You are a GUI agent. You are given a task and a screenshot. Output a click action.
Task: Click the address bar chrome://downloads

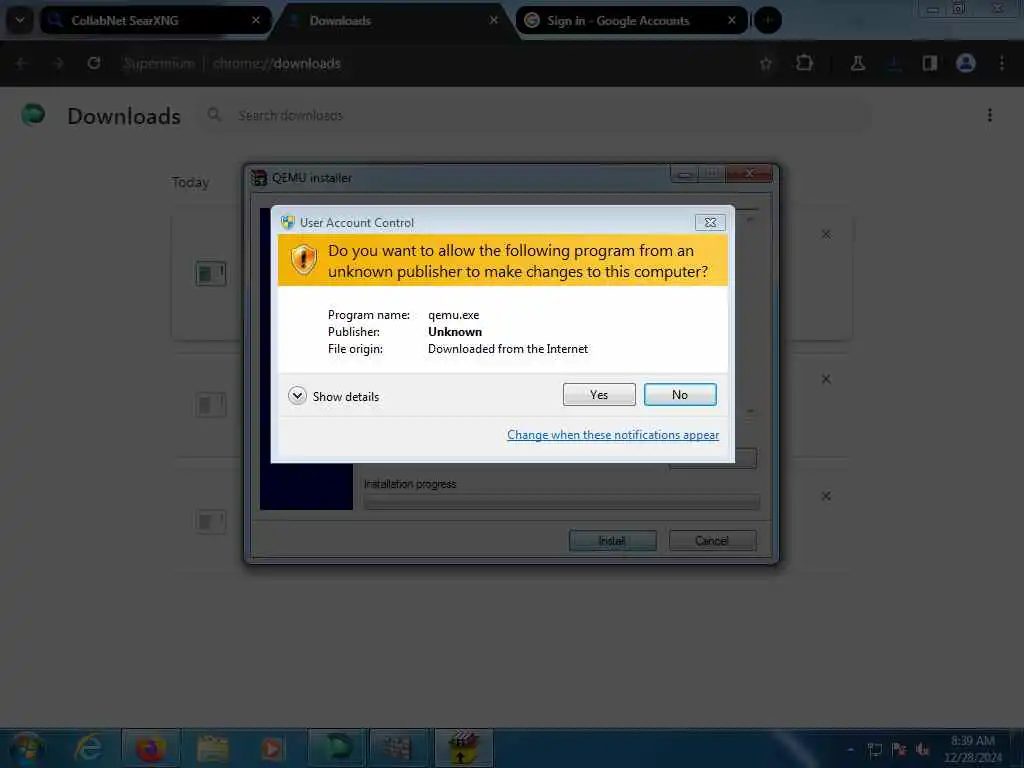pos(276,63)
